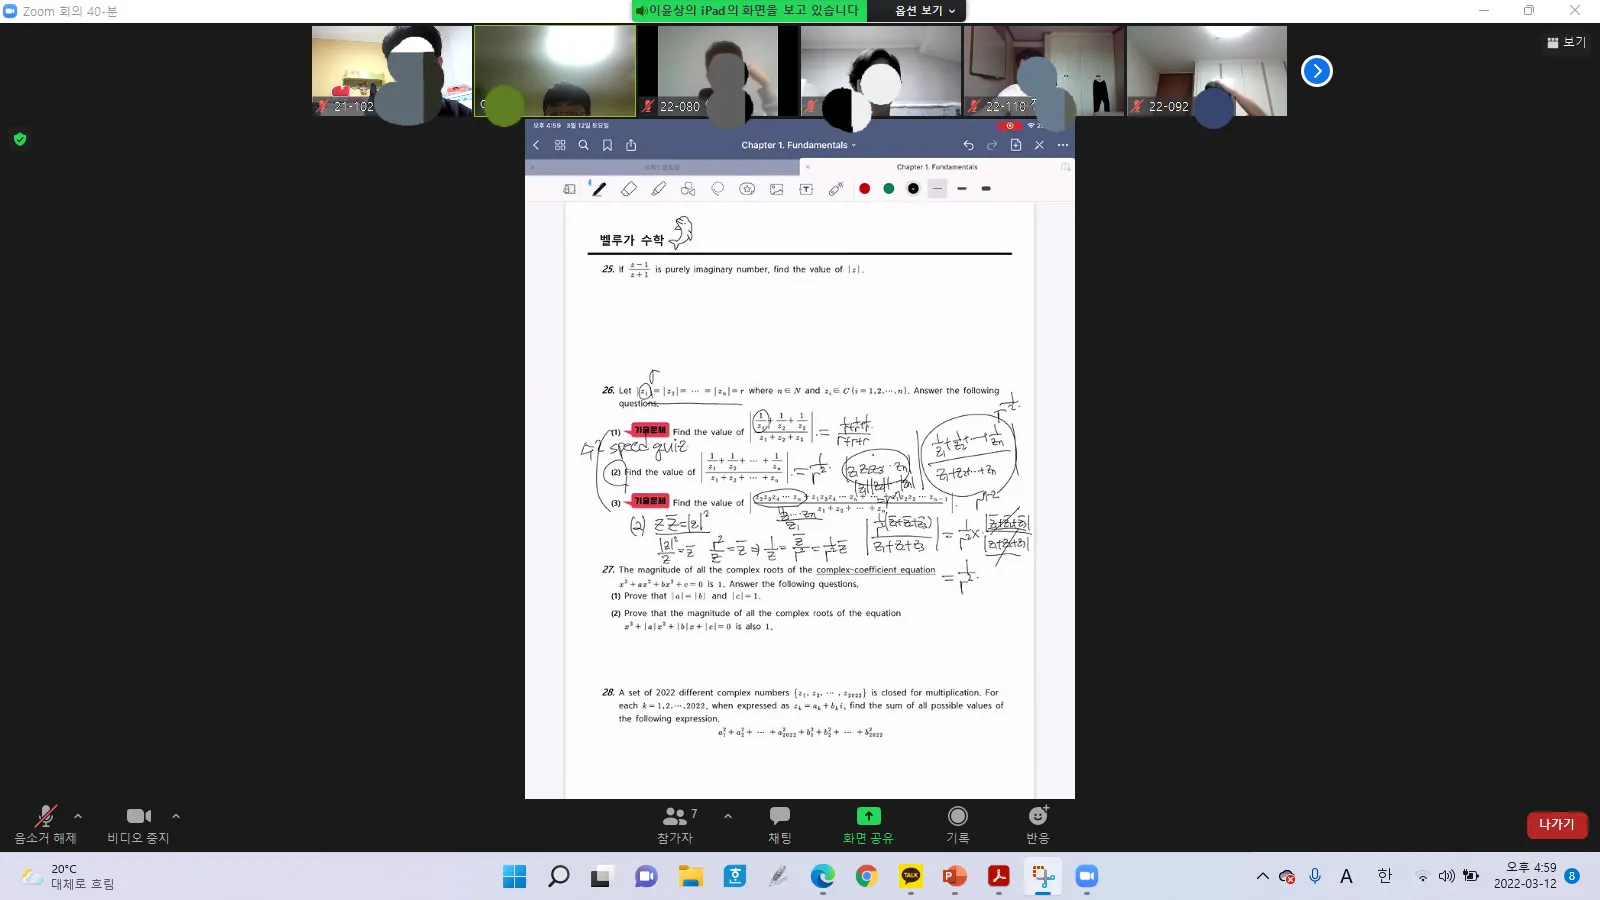Open the notes app more options menu
Screen dimensions: 1600x900
click(x=1063, y=145)
